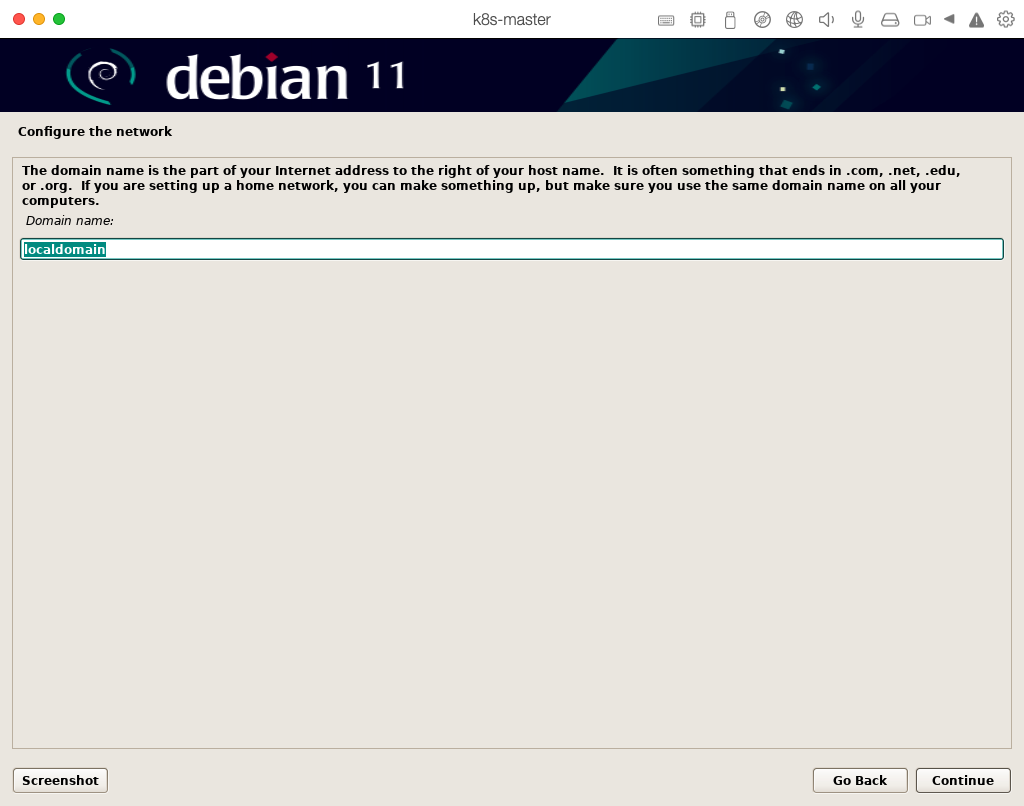Click into the Domain name text field
Viewport: 1024px width, 806px height.
click(512, 249)
